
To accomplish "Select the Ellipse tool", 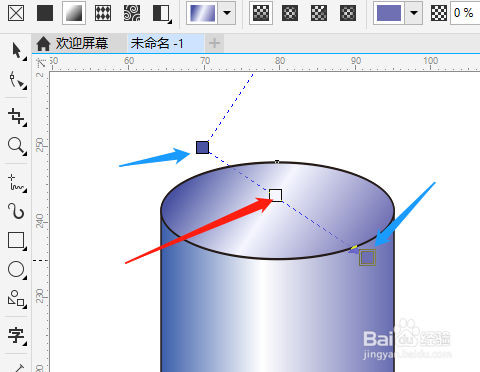I will [17, 270].
